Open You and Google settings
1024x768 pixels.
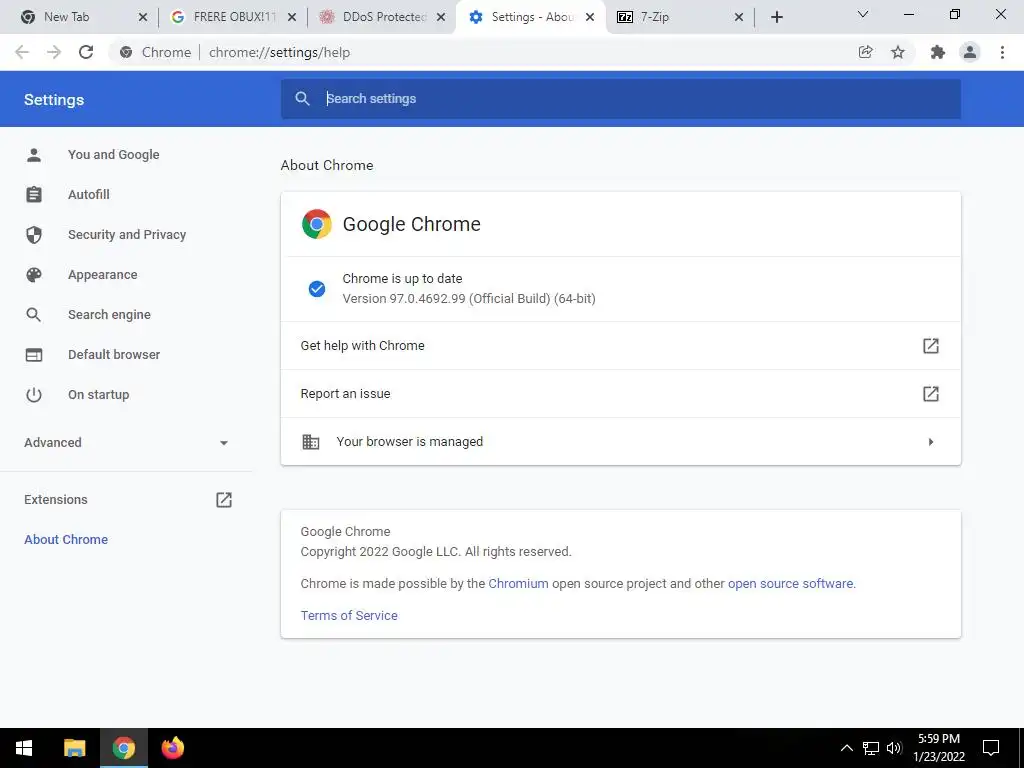pyautogui.click(x=114, y=155)
